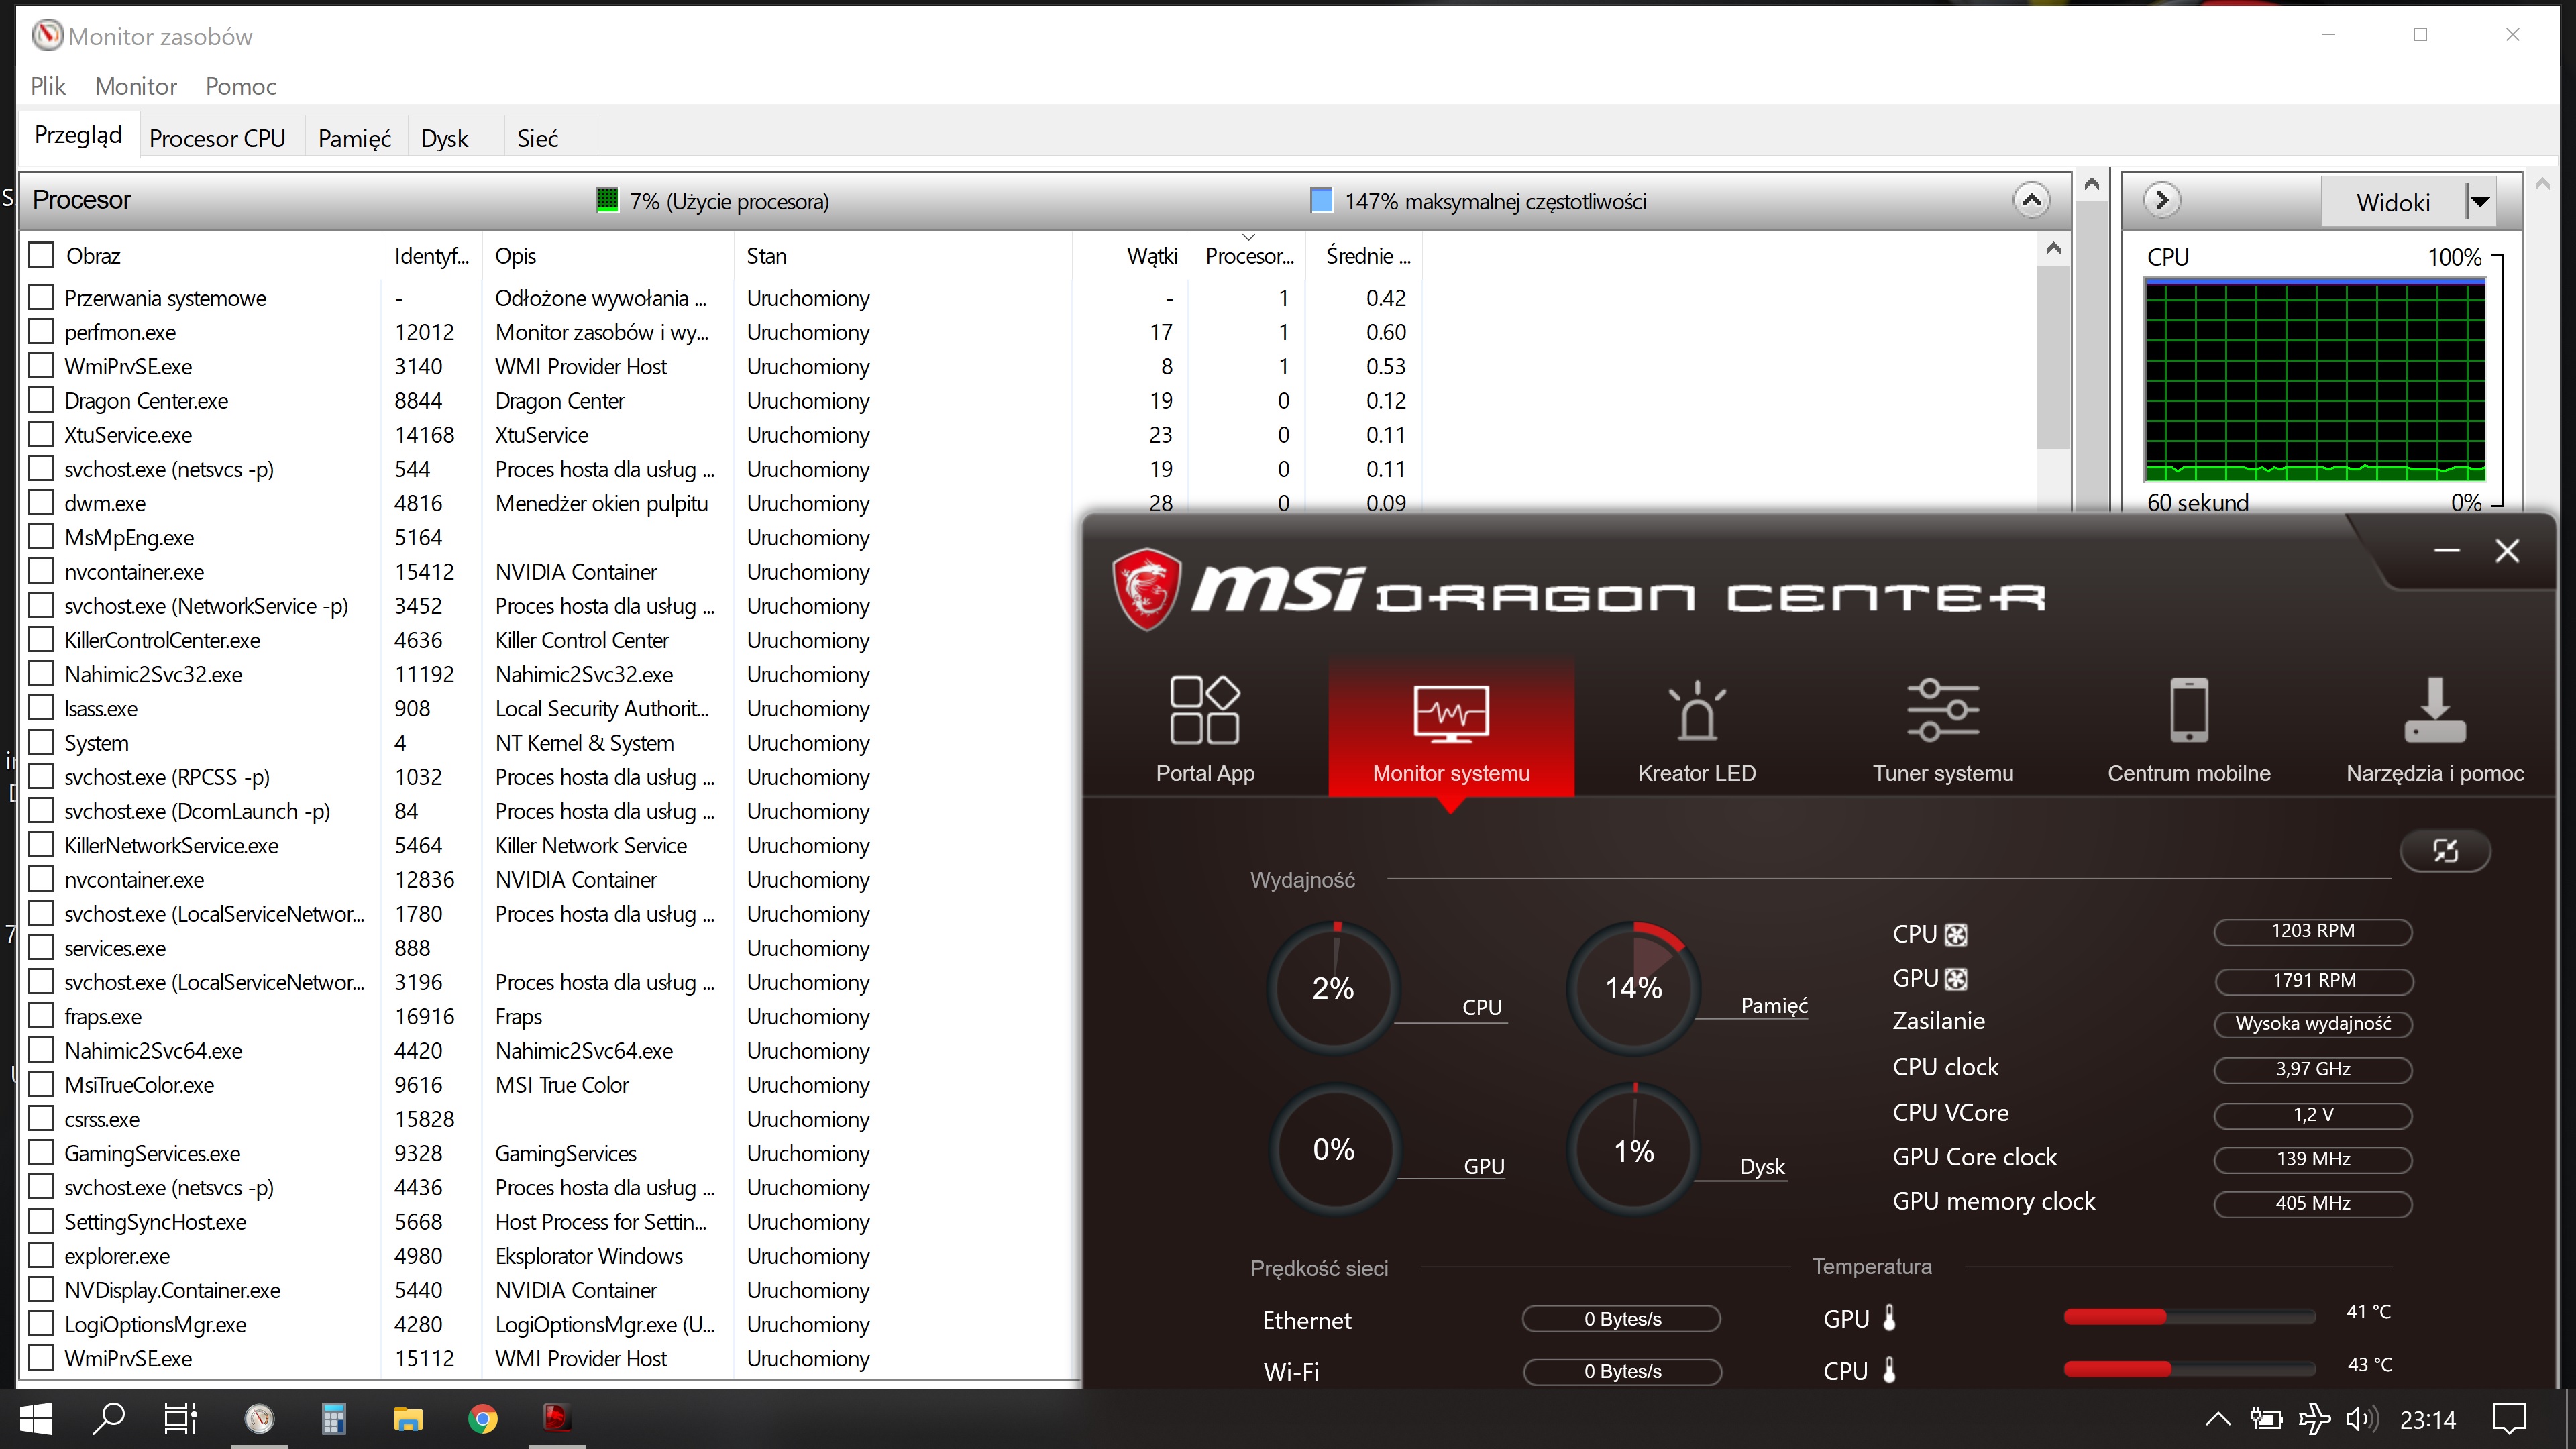Click the airplane mode tray icon
Image resolution: width=2576 pixels, height=1449 pixels.
coord(2314,1419)
